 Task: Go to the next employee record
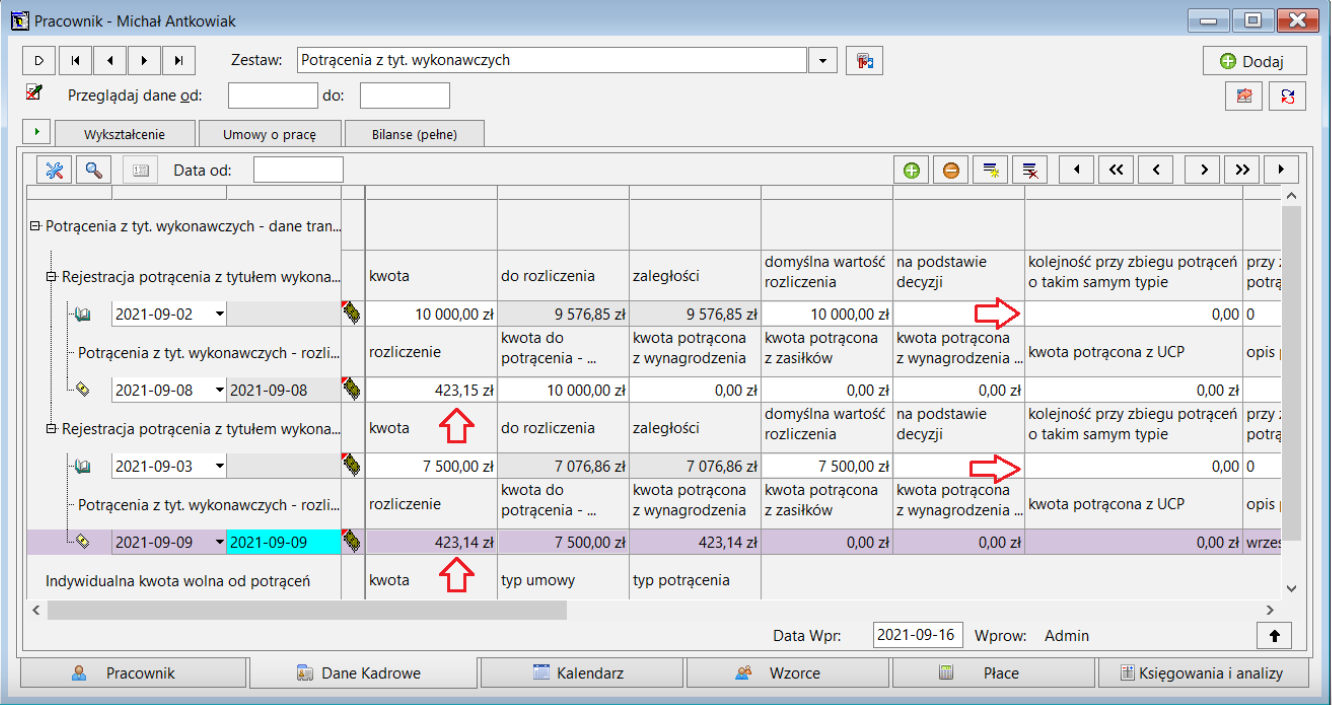(x=144, y=61)
